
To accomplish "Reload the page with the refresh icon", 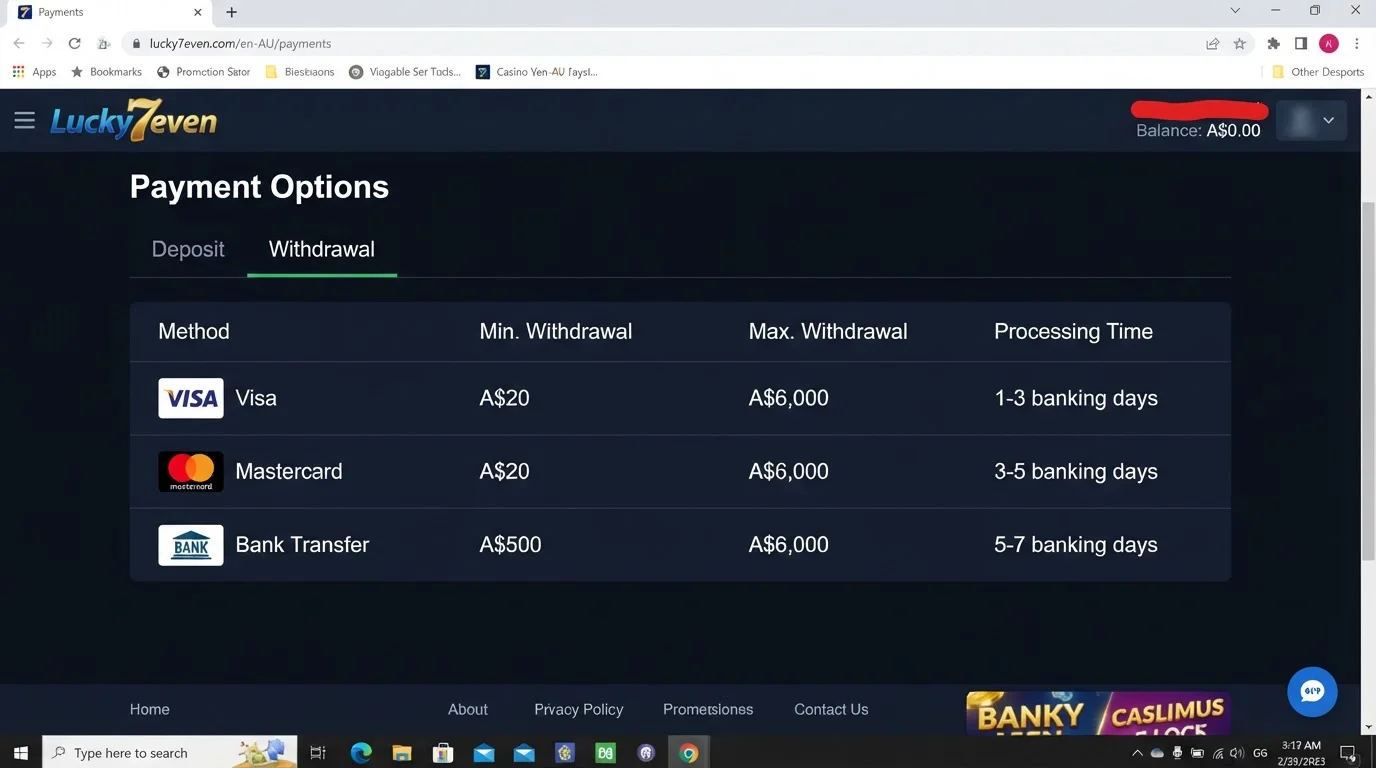I will (x=74, y=43).
